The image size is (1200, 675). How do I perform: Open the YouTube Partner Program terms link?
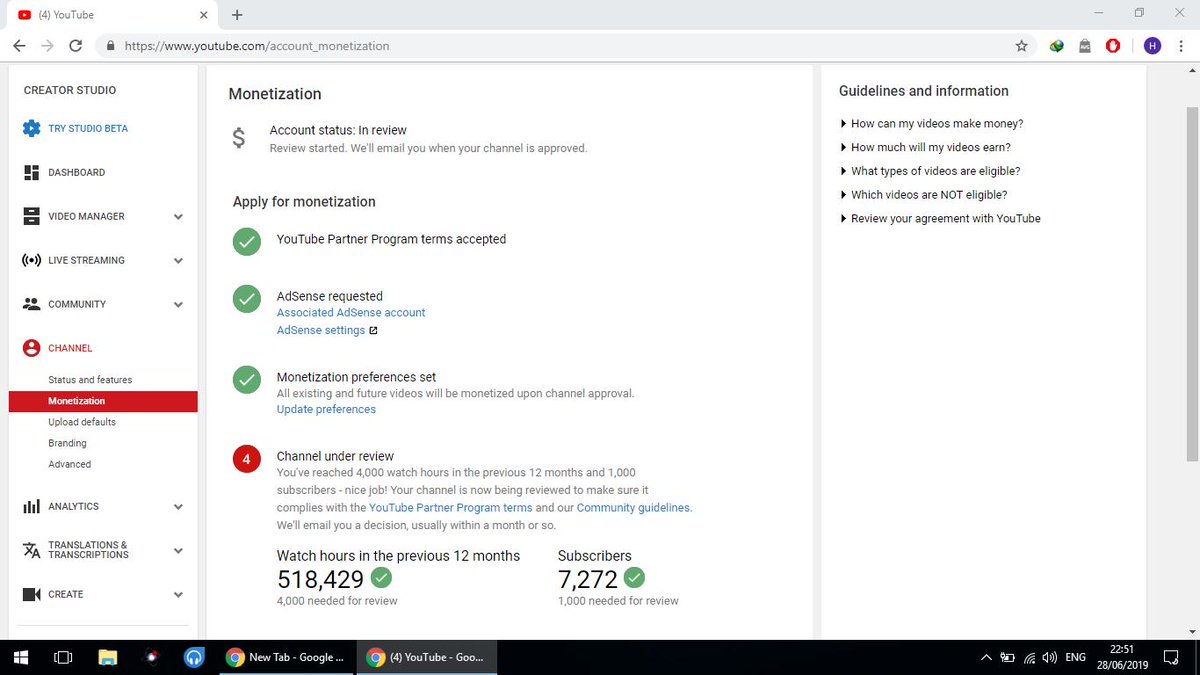click(450, 507)
